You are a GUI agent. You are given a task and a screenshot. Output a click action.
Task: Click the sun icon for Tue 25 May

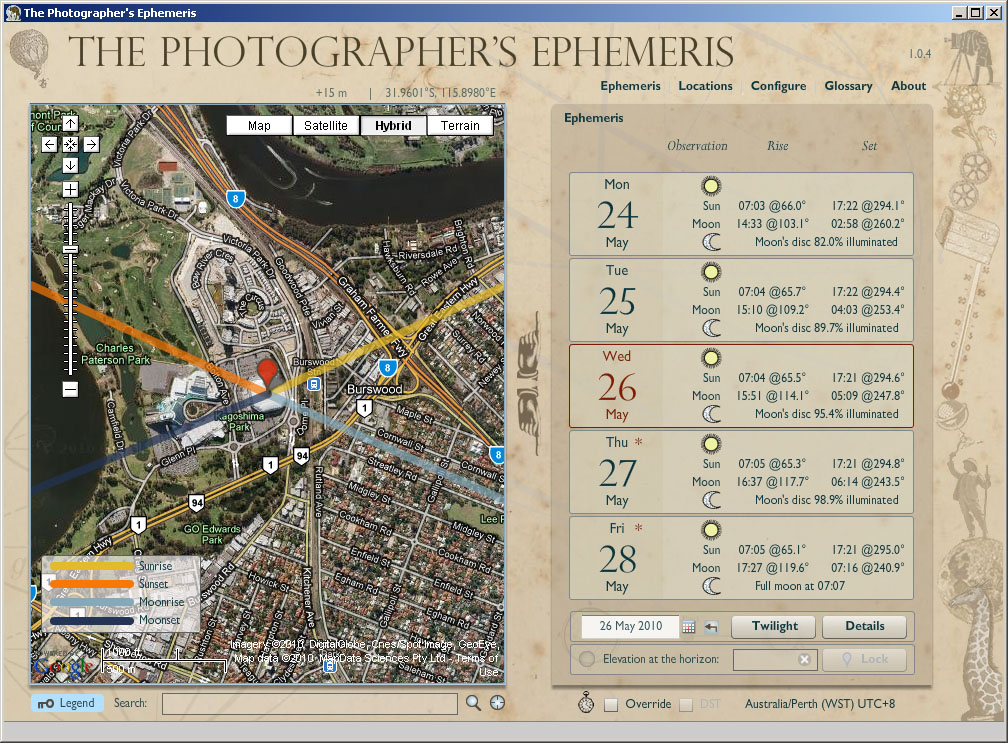711,272
